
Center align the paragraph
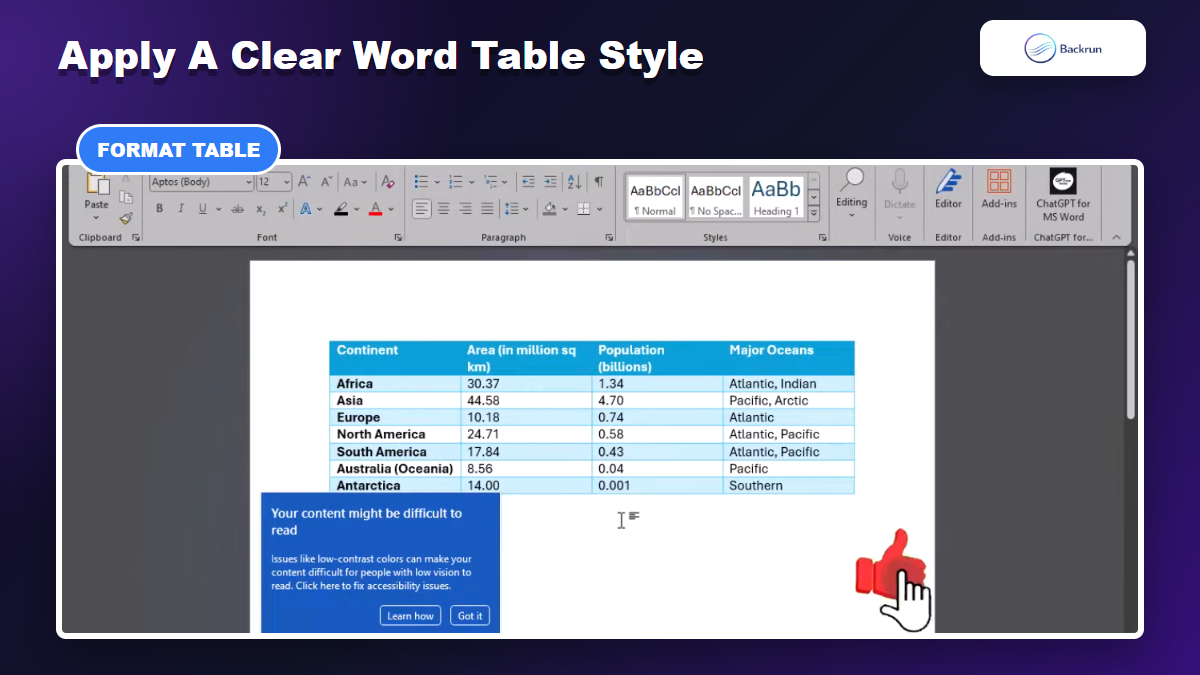click(444, 209)
